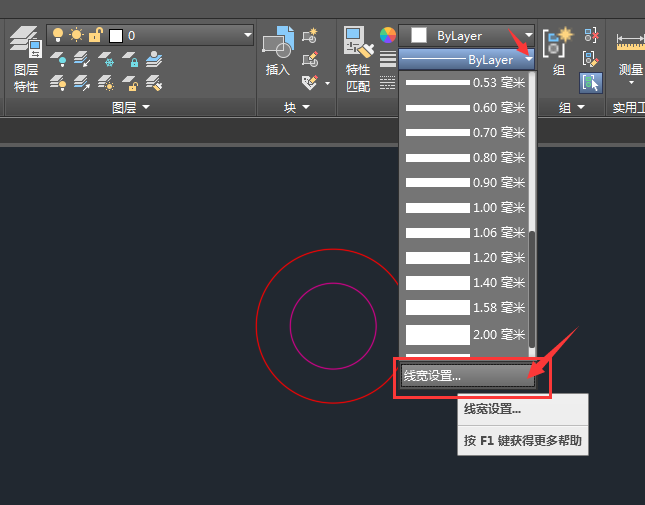Click white swatch in ByLayer color box

point(419,35)
